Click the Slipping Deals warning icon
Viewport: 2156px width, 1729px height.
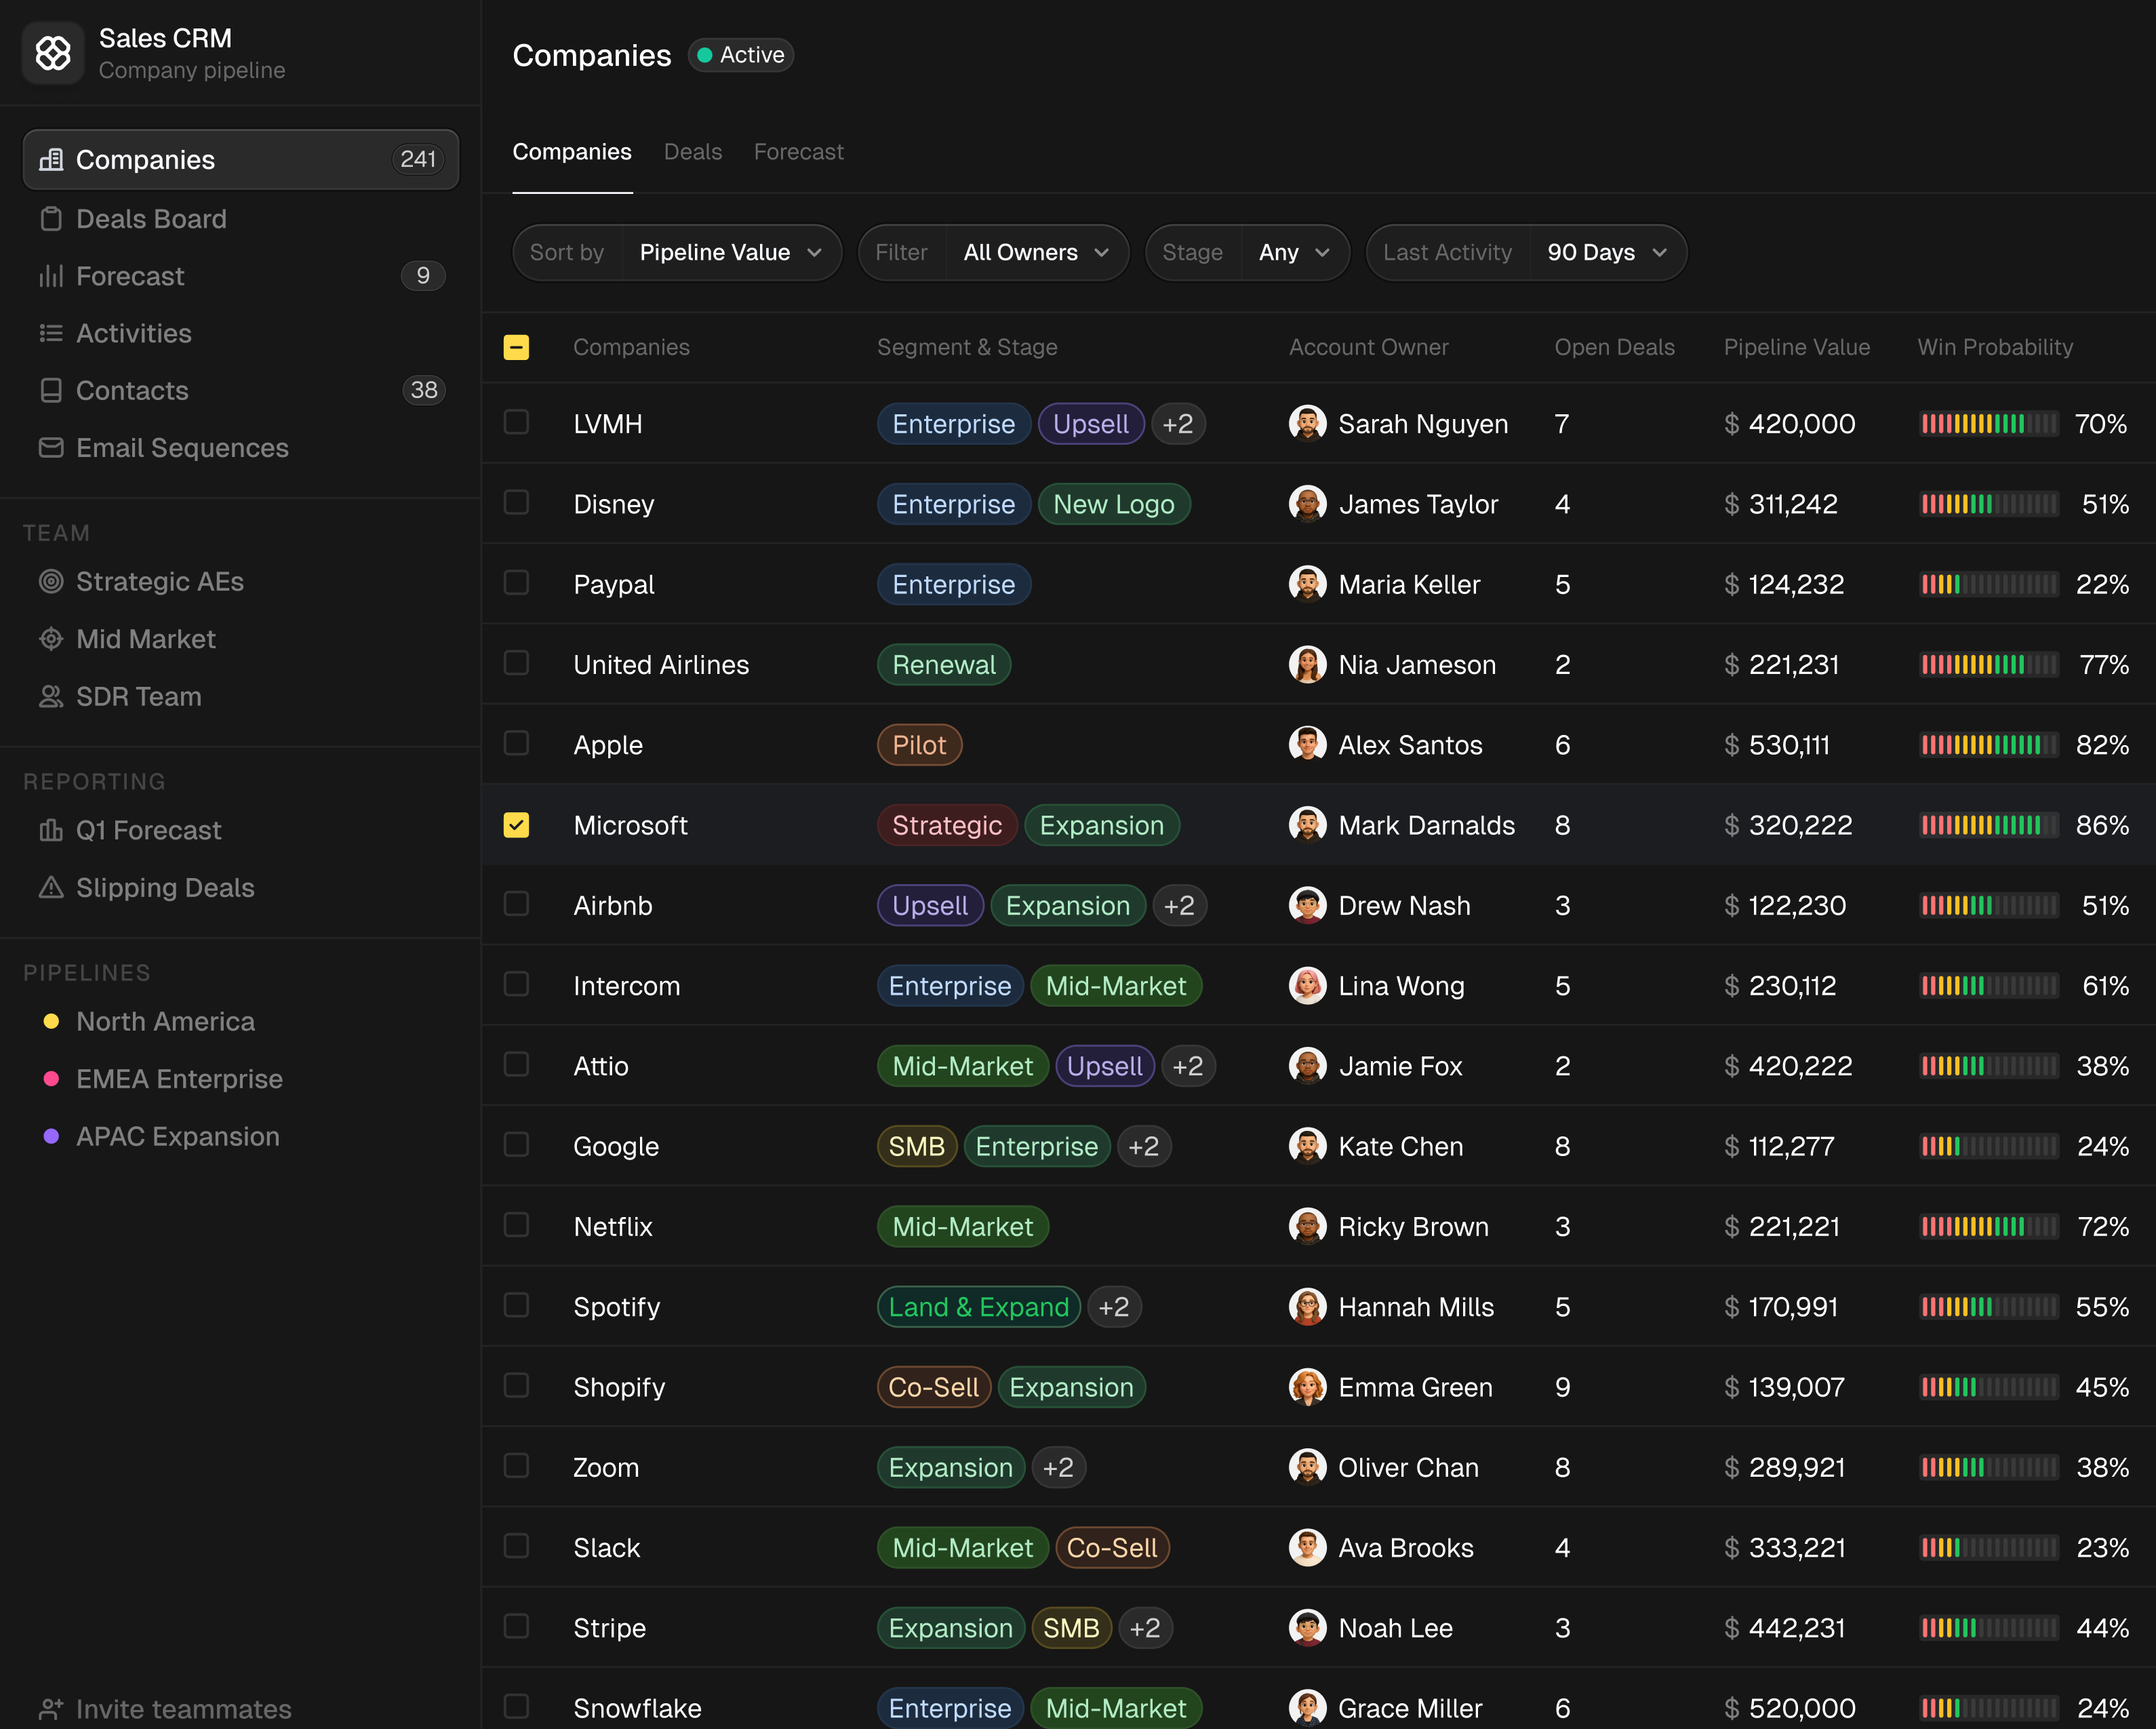(51, 887)
